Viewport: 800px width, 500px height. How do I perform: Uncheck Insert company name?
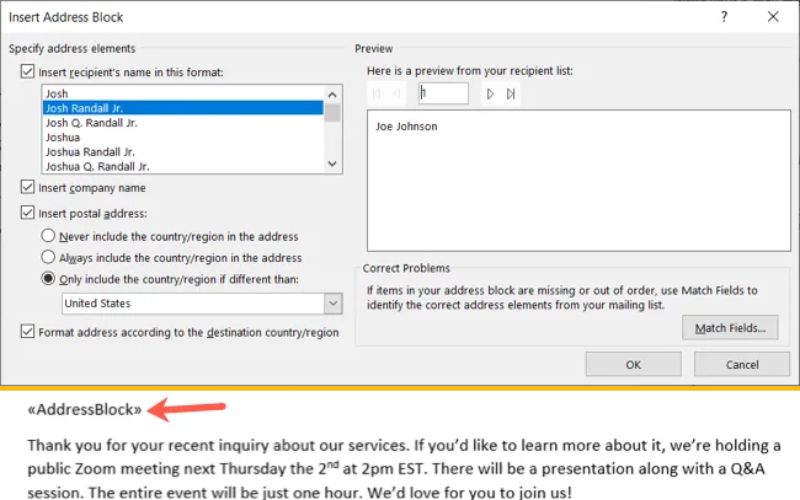[27, 187]
